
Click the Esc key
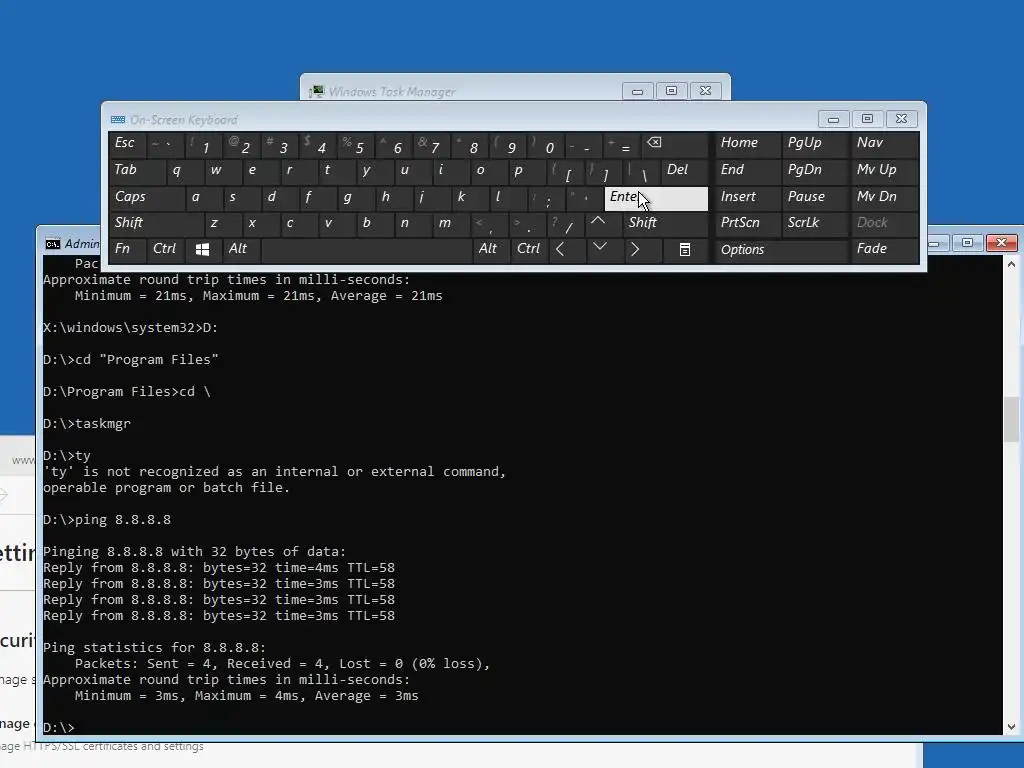click(127, 144)
